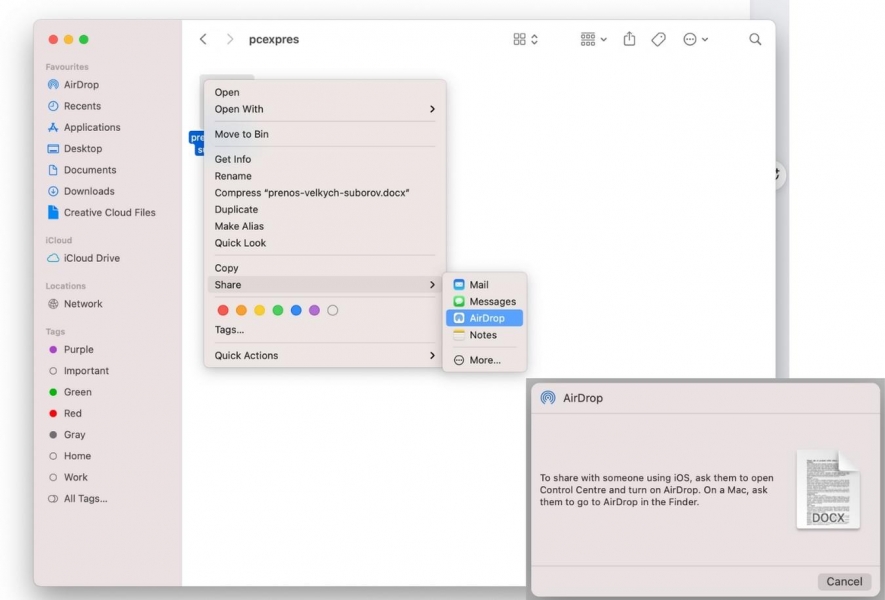Open Recents in the sidebar
The height and width of the screenshot is (600, 885).
click(x=75, y=106)
